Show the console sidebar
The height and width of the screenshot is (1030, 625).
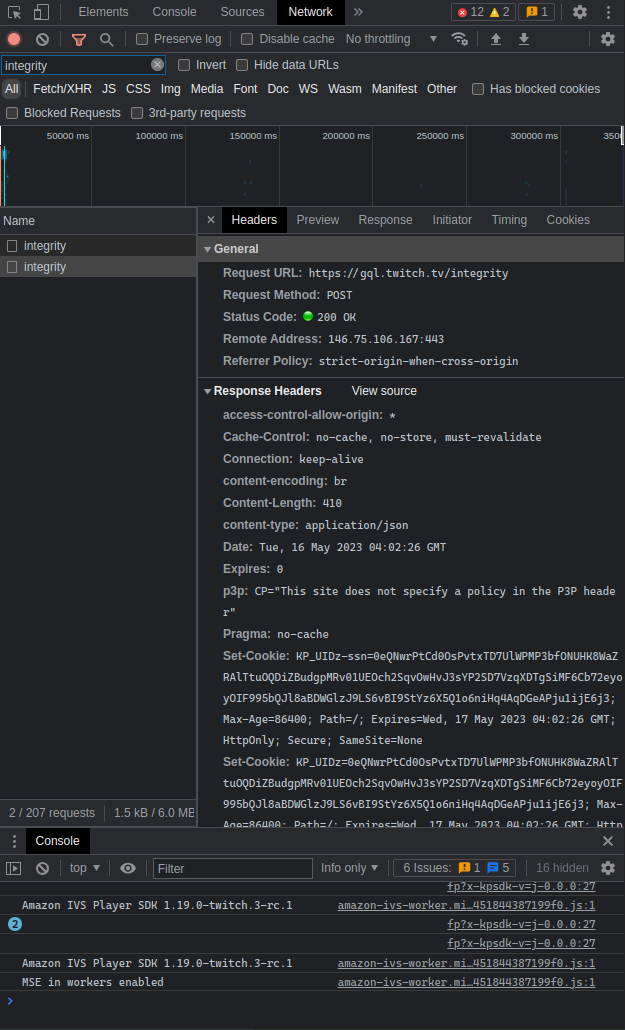(14, 868)
